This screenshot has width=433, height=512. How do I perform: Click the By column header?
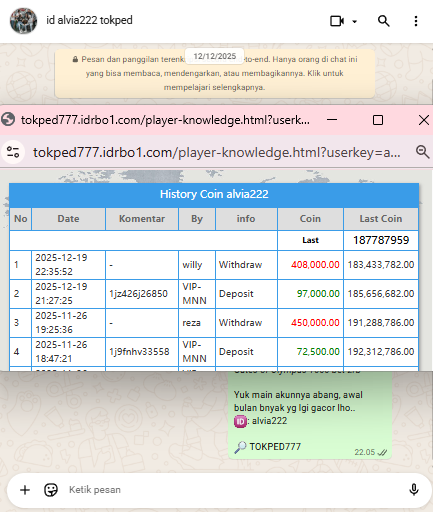[x=197, y=219]
